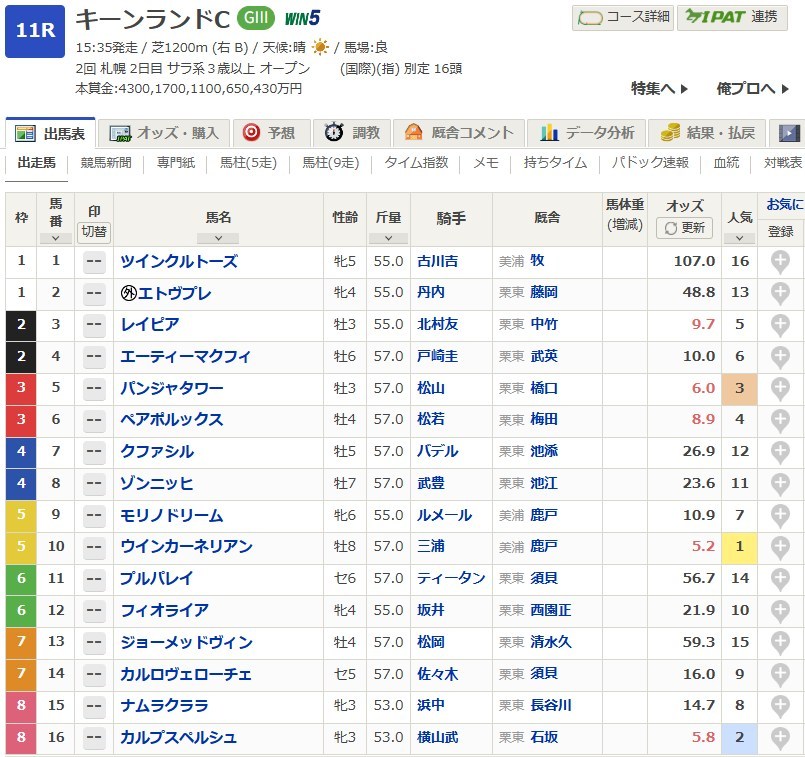
Task: Open jockey page for 横山武
Action: click(437, 737)
